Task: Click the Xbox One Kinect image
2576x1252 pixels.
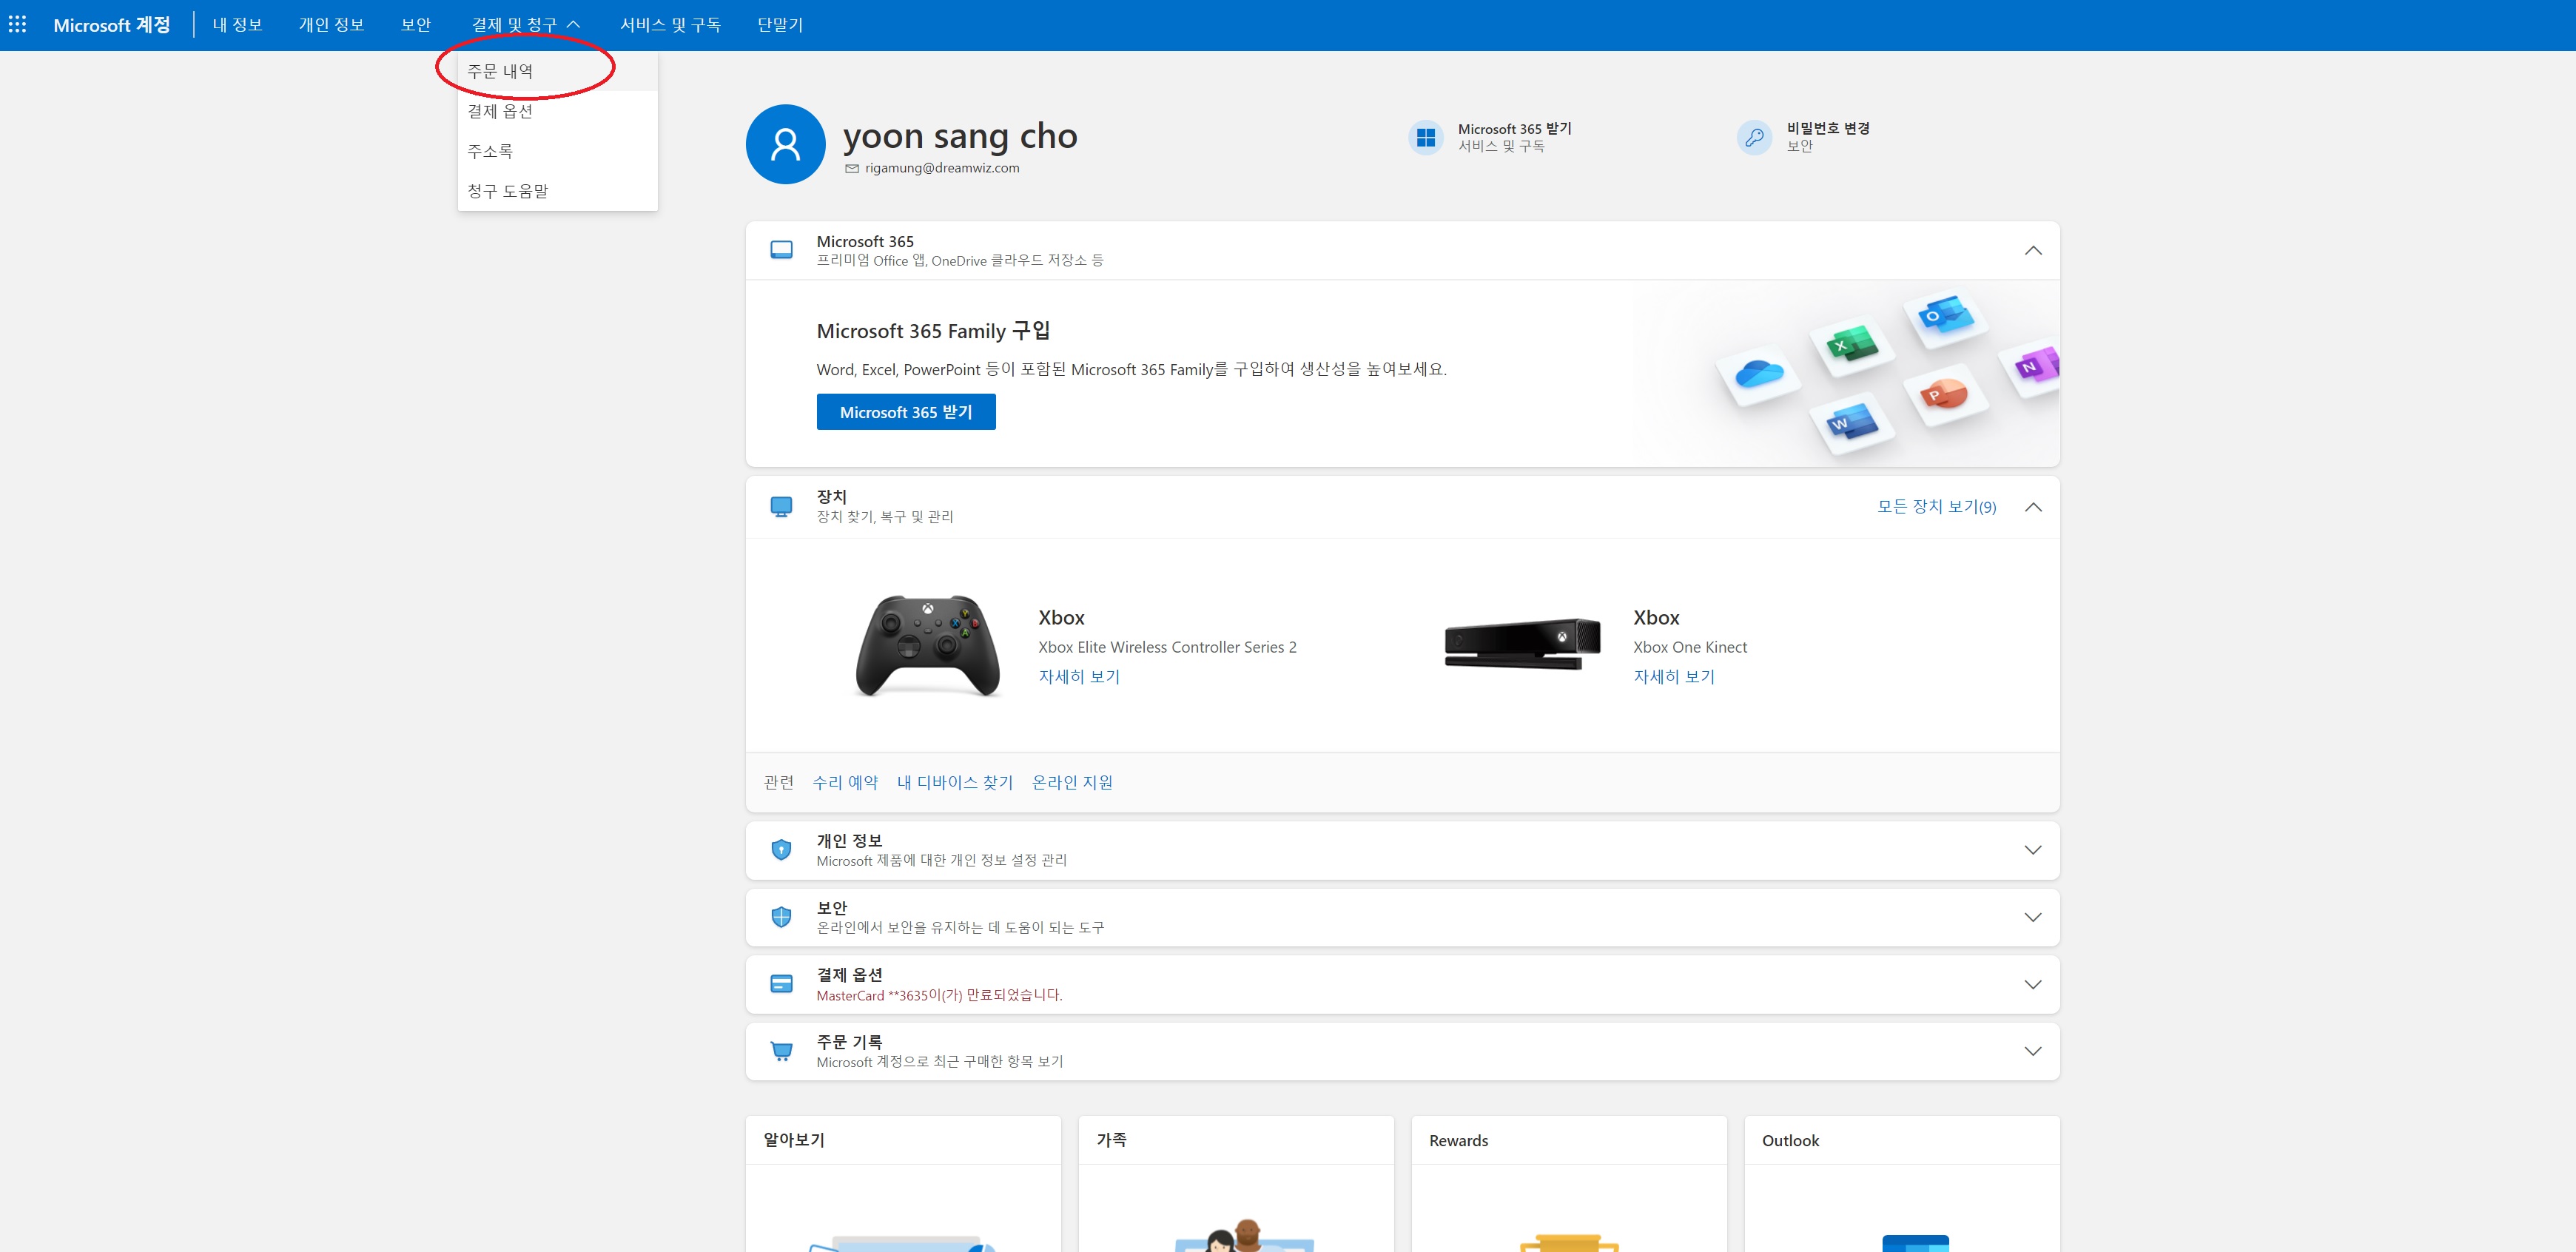Action: point(1522,643)
